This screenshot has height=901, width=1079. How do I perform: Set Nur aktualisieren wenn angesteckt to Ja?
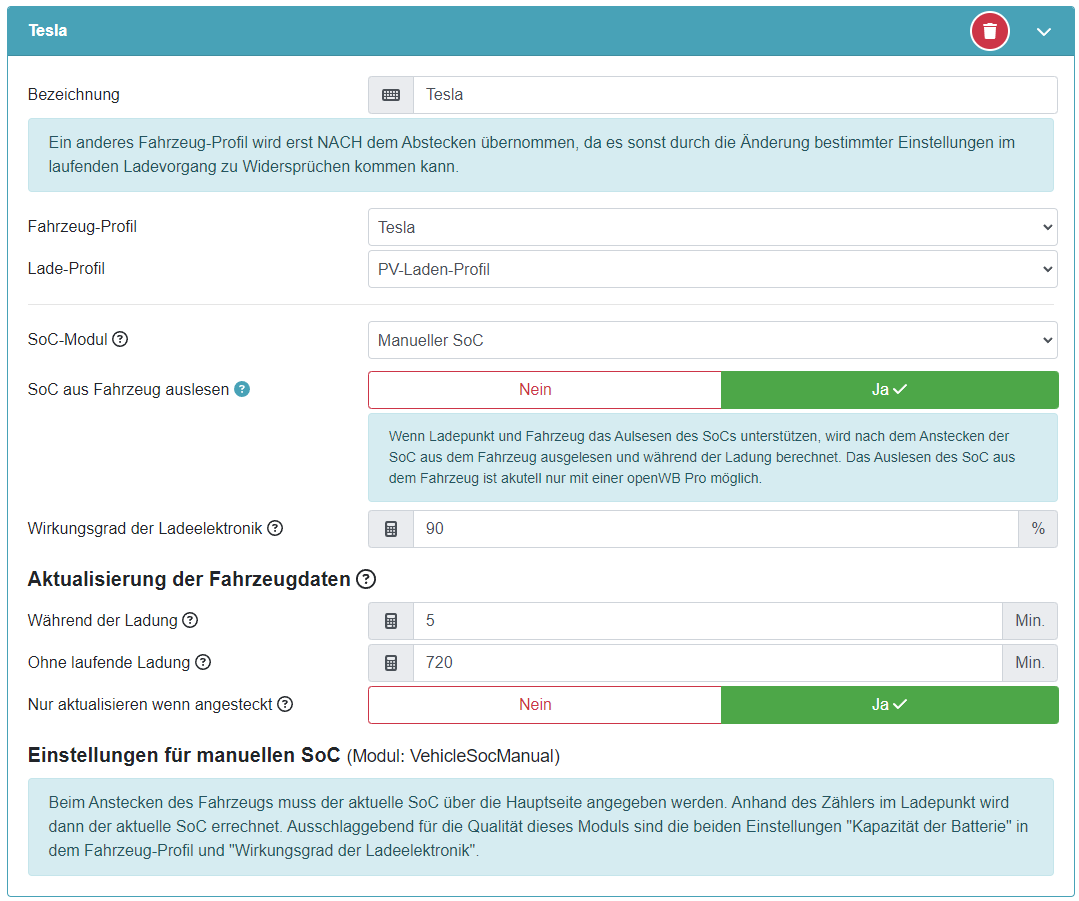pyautogui.click(x=890, y=705)
